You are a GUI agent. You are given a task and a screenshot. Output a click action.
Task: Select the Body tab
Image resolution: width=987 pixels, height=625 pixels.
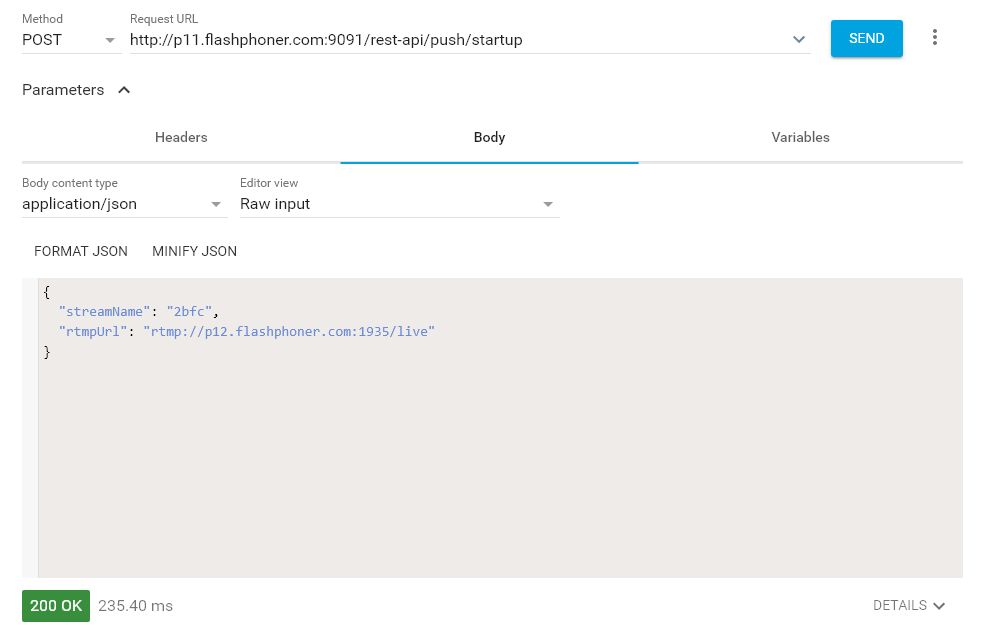coord(489,137)
